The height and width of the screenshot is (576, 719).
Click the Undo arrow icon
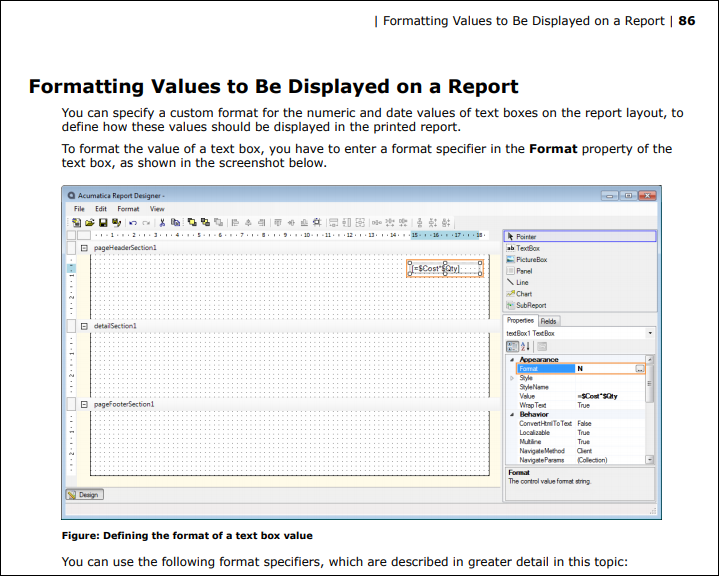(x=133, y=222)
